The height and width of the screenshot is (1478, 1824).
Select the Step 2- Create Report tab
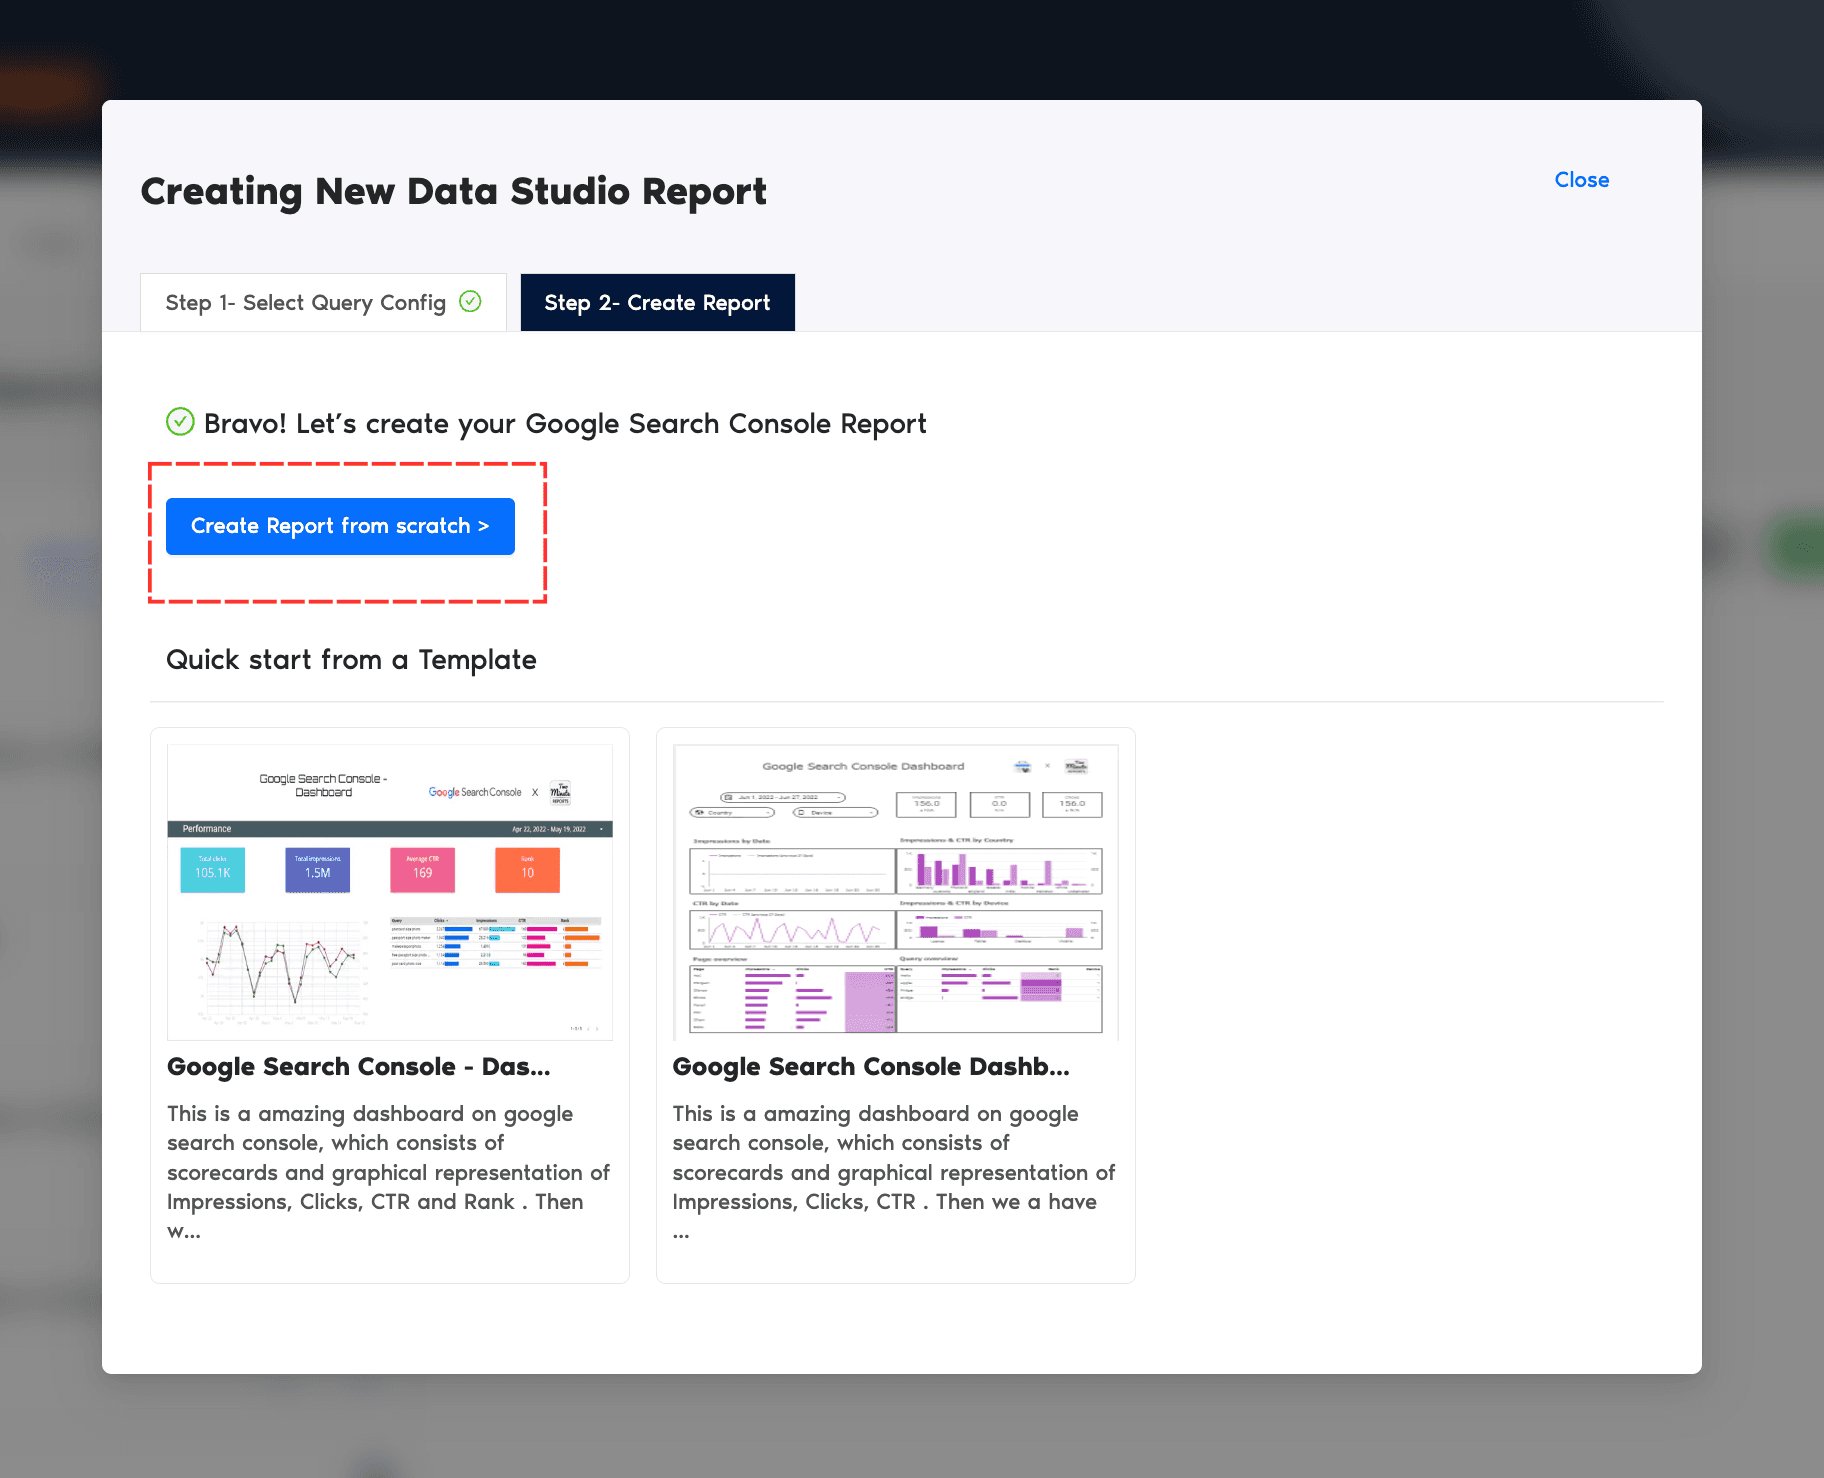[x=657, y=303]
